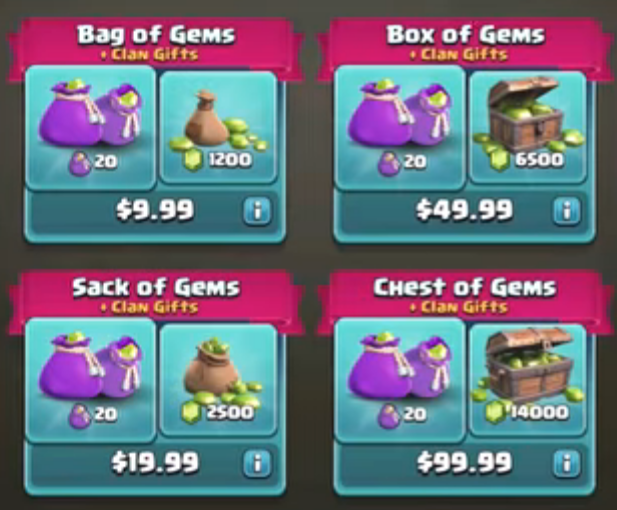Screen dimensions: 617x510
Task: Buy Bag of Gems for $9.99
Action: [155, 210]
